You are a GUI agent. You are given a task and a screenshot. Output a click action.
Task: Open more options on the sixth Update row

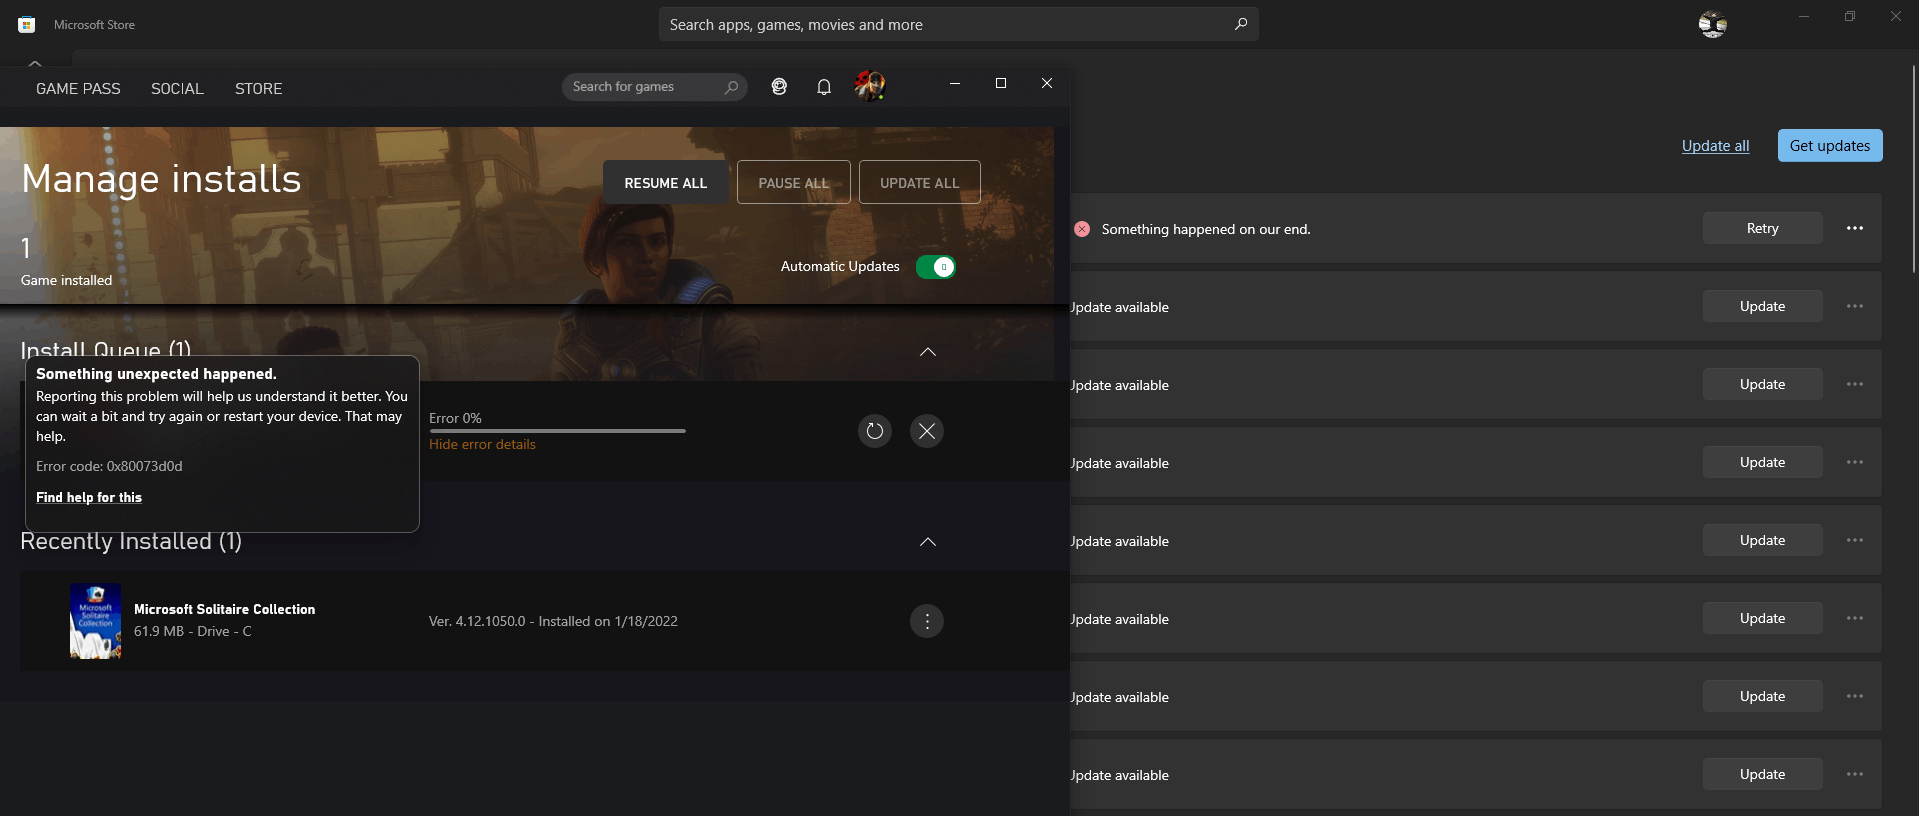point(1855,696)
